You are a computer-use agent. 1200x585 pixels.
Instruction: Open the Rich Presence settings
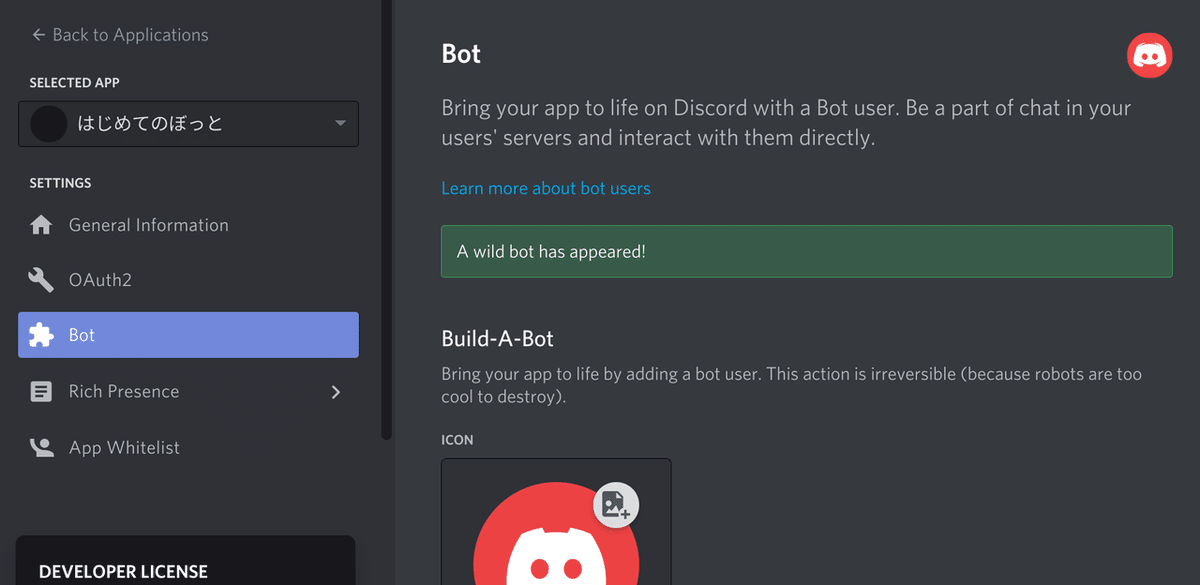pyautogui.click(x=188, y=391)
